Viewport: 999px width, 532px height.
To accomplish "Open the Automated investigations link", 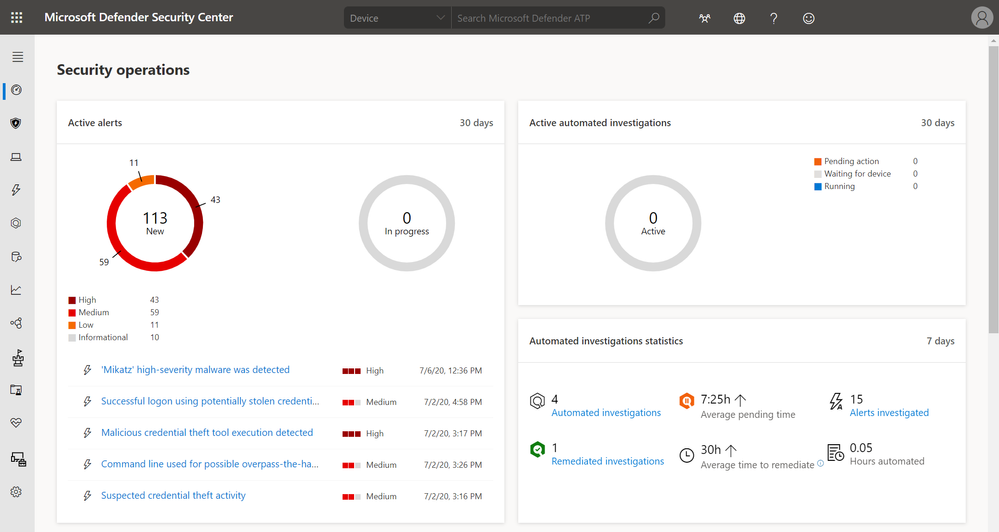I will click(606, 413).
